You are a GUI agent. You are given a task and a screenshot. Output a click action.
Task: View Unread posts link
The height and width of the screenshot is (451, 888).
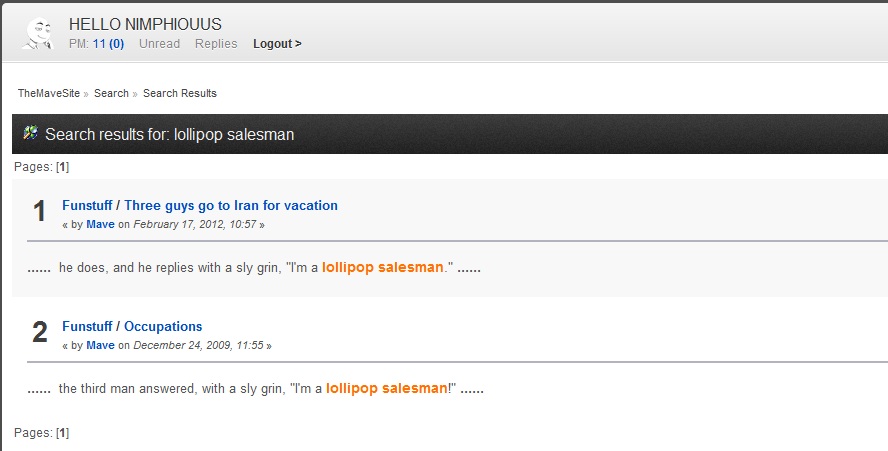tap(159, 44)
